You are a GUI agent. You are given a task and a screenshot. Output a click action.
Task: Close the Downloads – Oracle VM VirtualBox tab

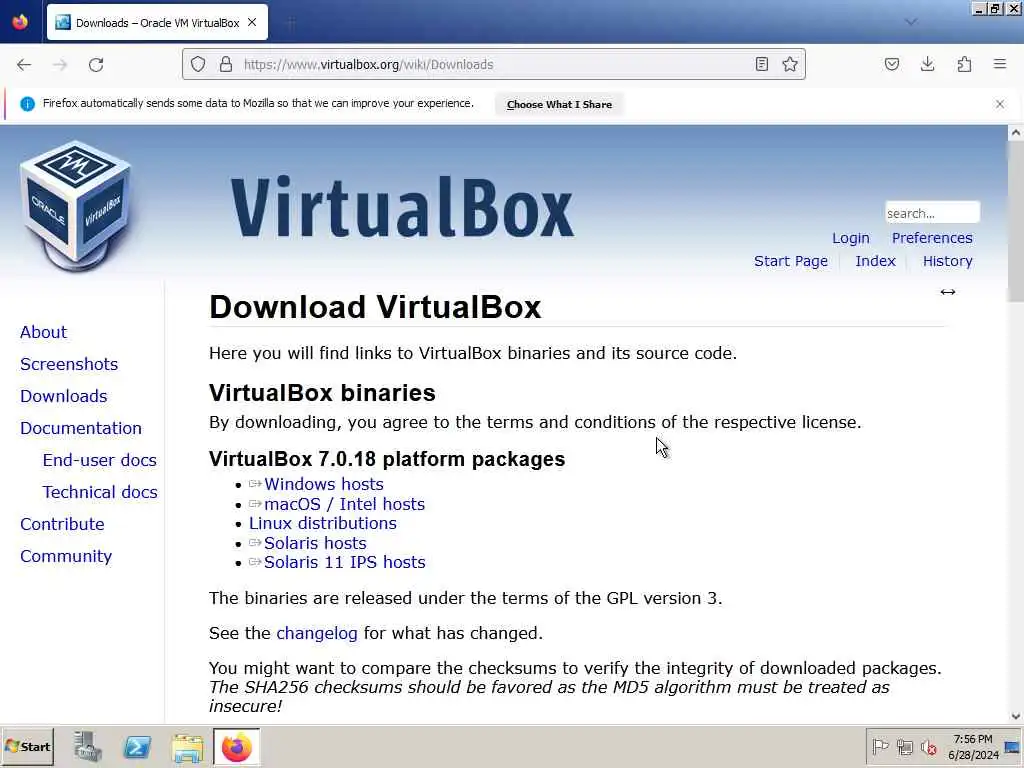click(x=252, y=22)
